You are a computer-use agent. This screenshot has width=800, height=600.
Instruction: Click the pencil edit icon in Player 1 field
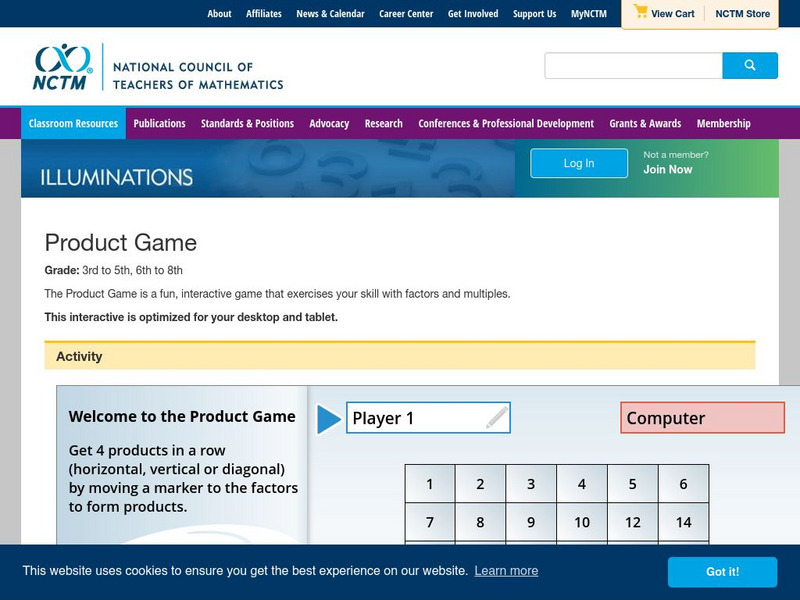click(496, 417)
